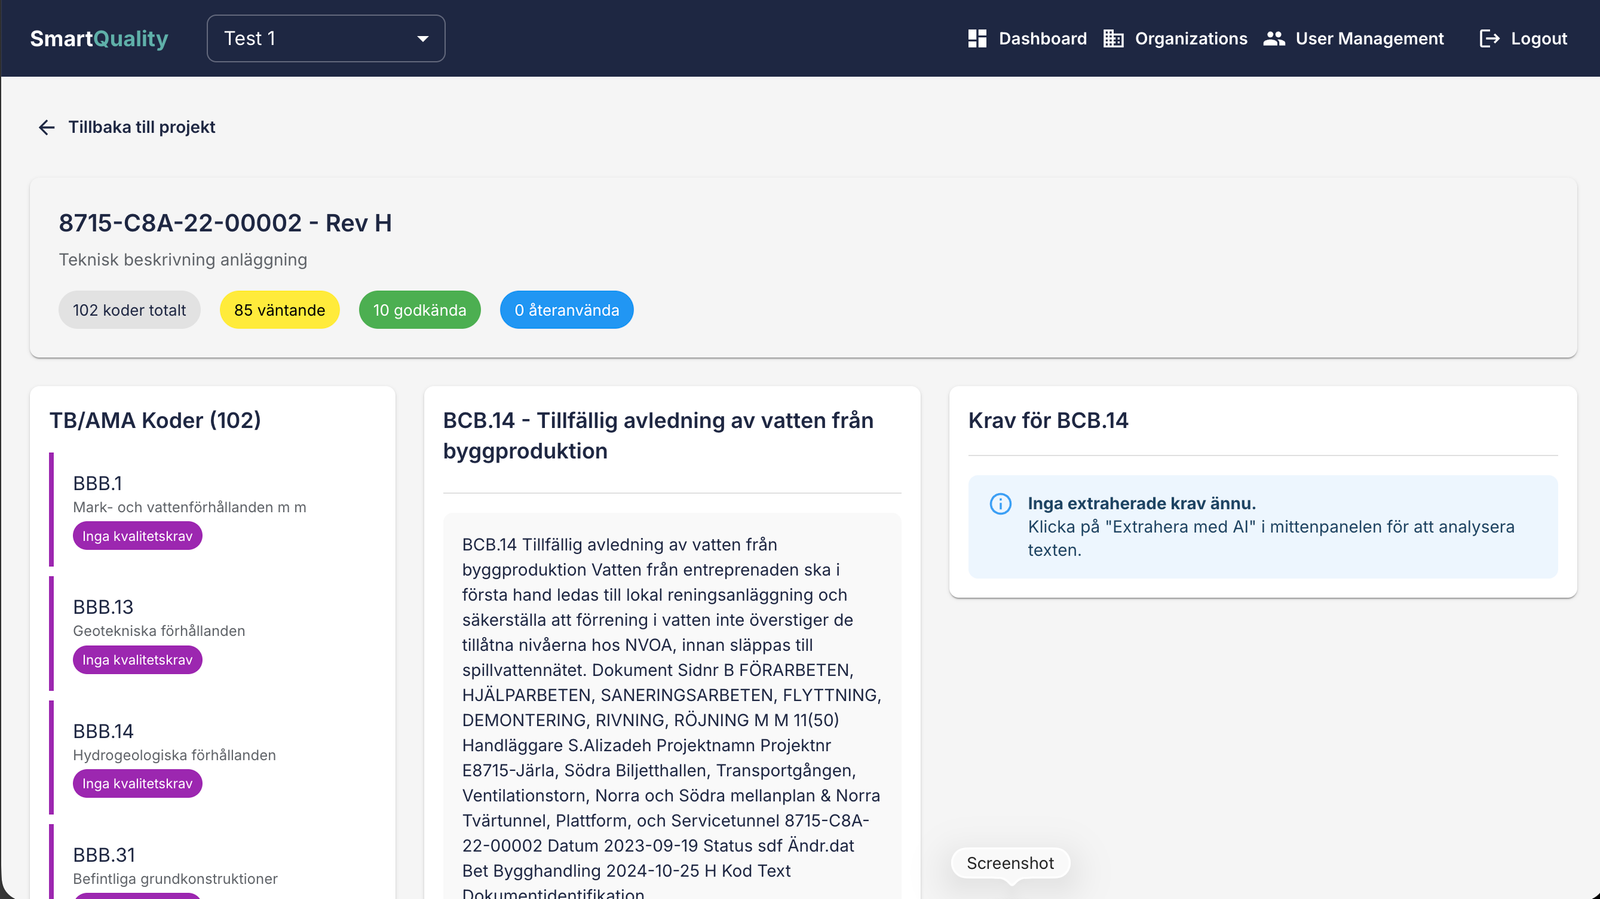
Task: Click Inga kvalitetskrav tag under BBB.1
Action: 138,536
